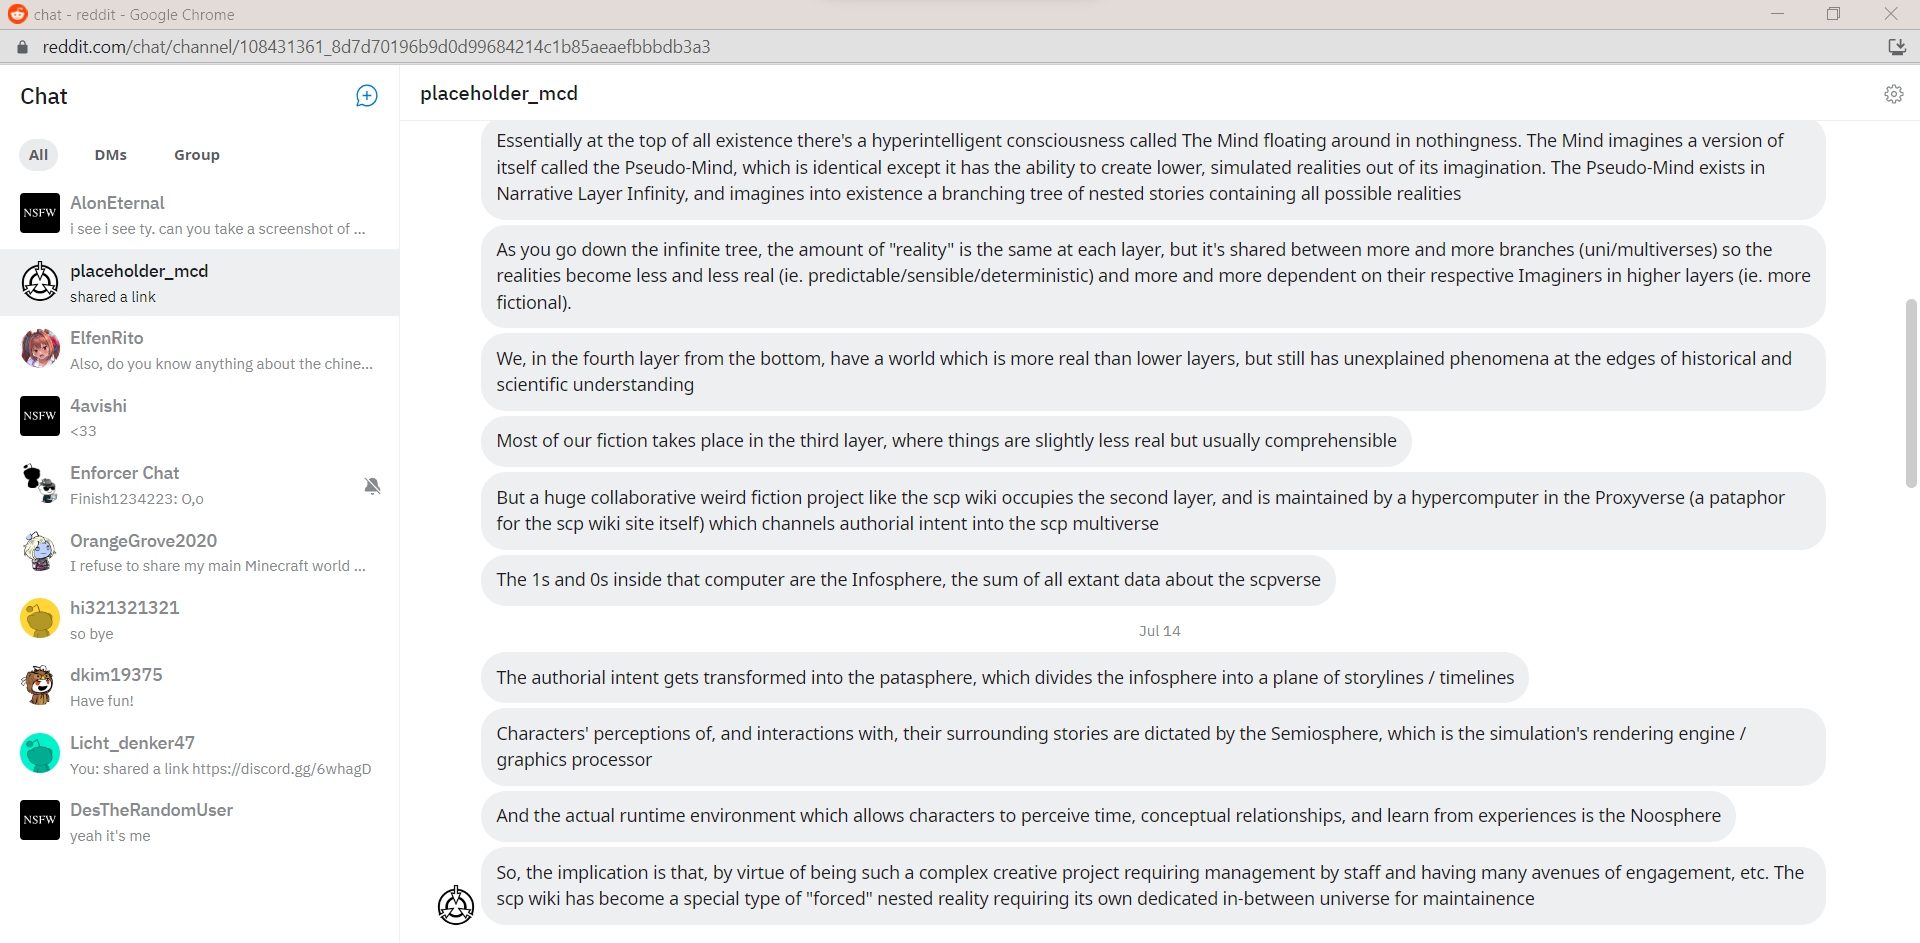Switch to the DMs tab
1920x943 pixels.
pos(111,155)
